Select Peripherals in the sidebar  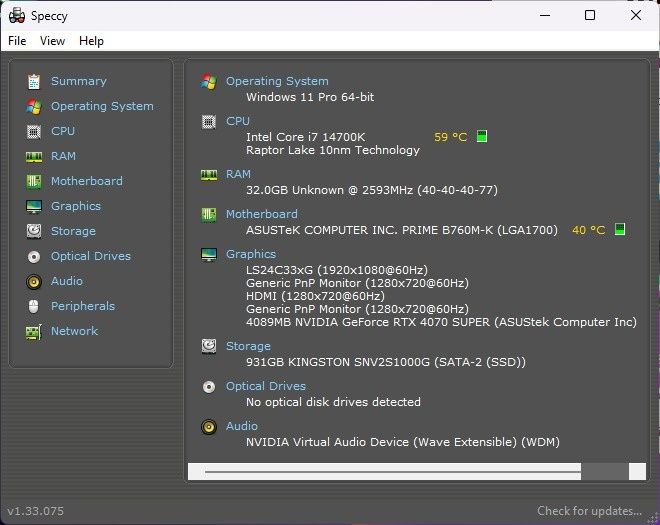pyautogui.click(x=82, y=306)
